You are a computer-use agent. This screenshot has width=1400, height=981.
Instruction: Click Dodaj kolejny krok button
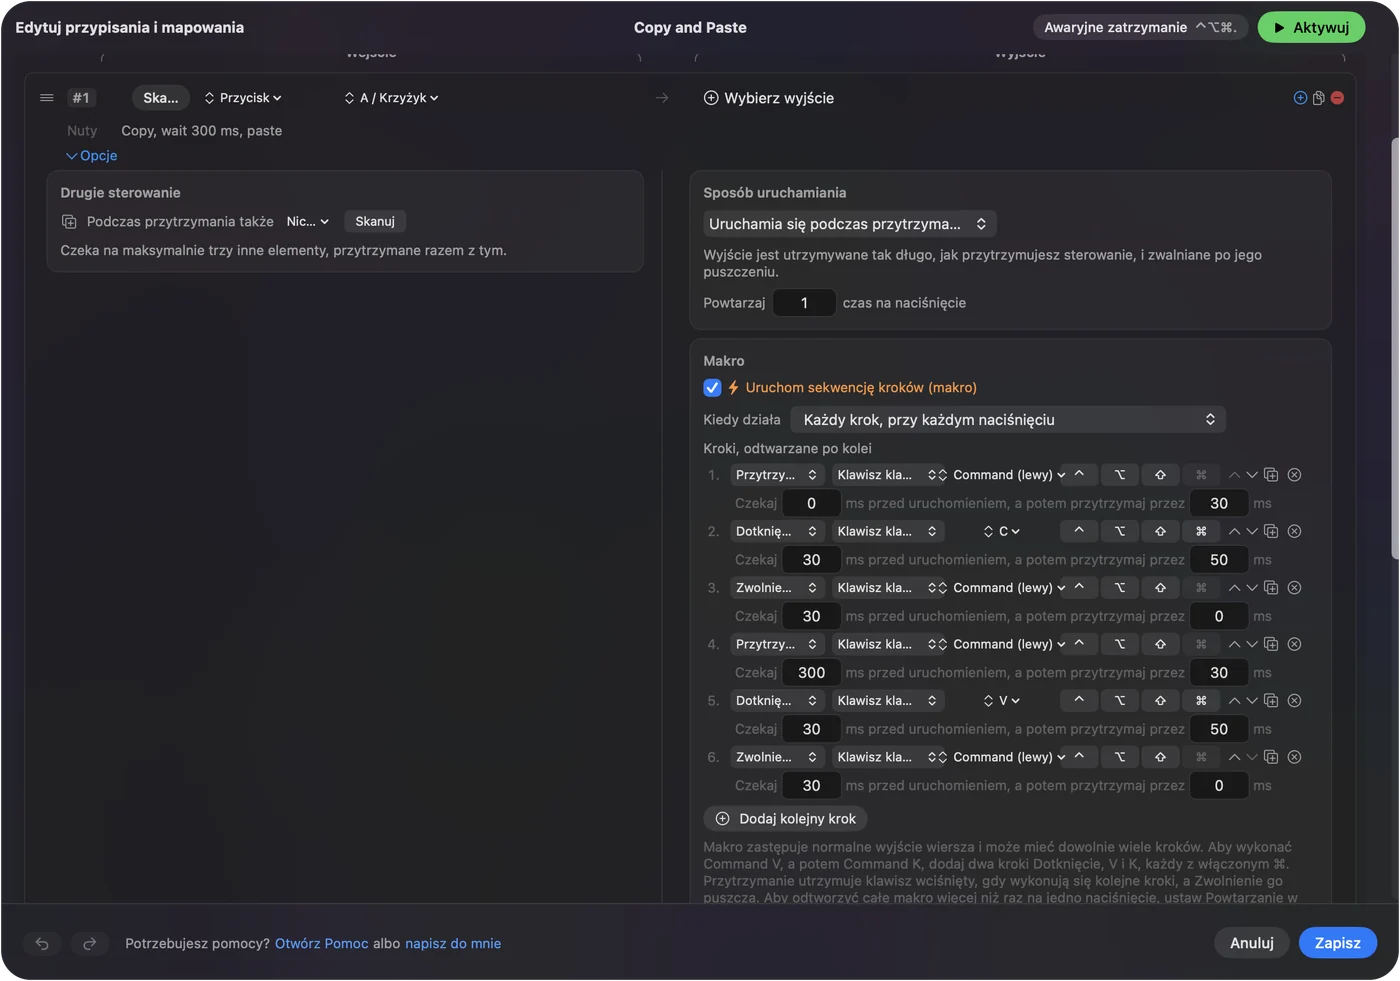786,819
